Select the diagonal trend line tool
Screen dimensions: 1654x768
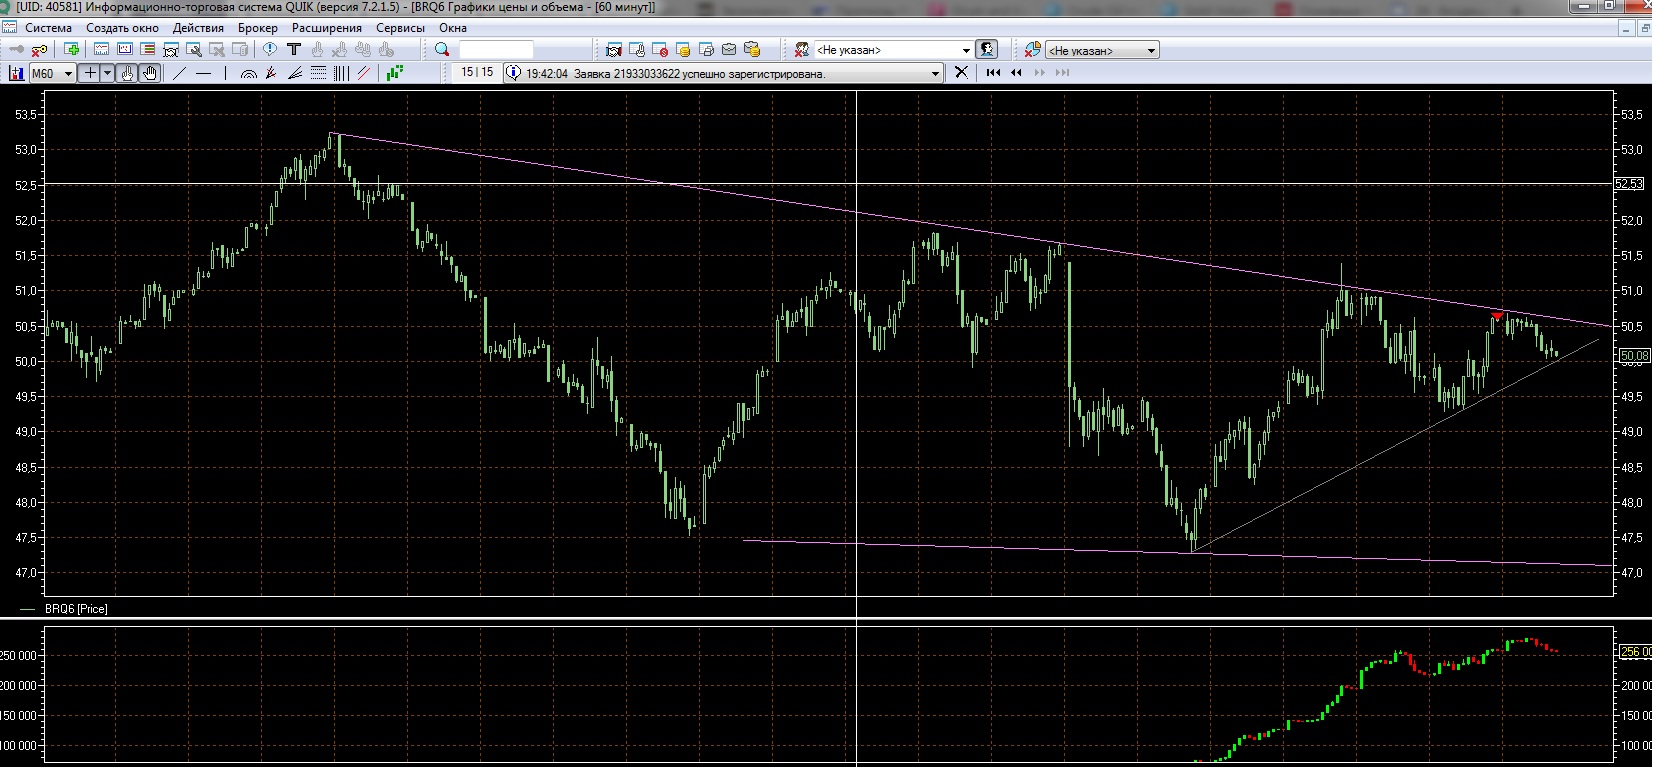[180, 73]
